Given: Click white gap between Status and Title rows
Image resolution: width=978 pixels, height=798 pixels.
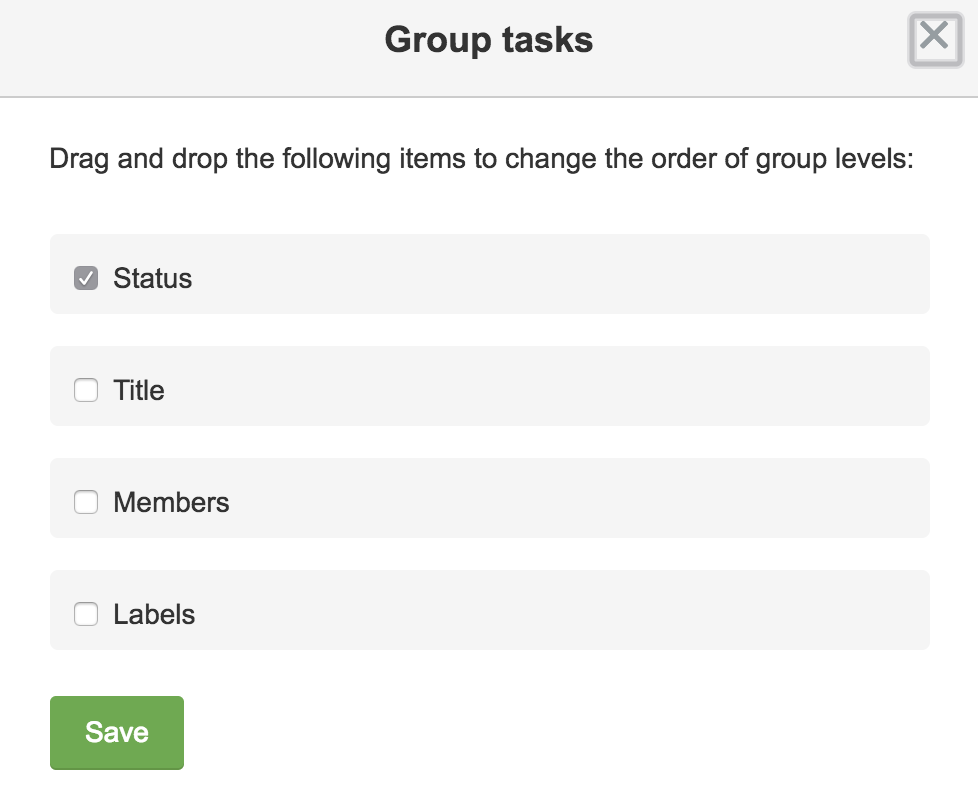Looking at the screenshot, I should pos(489,330).
